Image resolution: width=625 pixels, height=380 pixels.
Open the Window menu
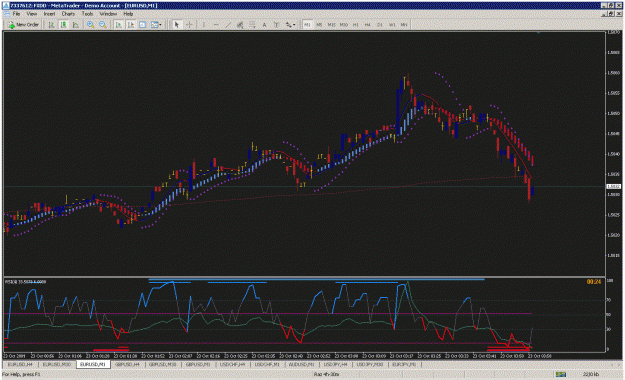click(x=108, y=14)
